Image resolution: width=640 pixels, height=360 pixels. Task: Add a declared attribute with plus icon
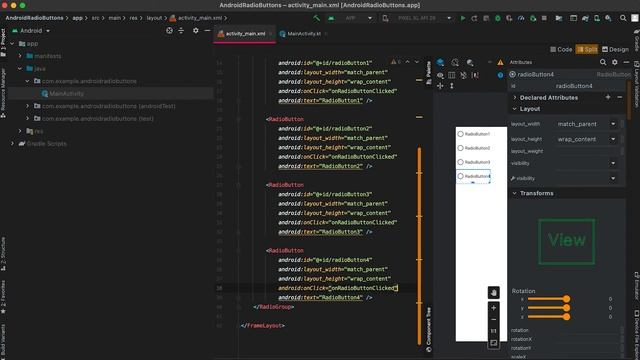coord(608,97)
